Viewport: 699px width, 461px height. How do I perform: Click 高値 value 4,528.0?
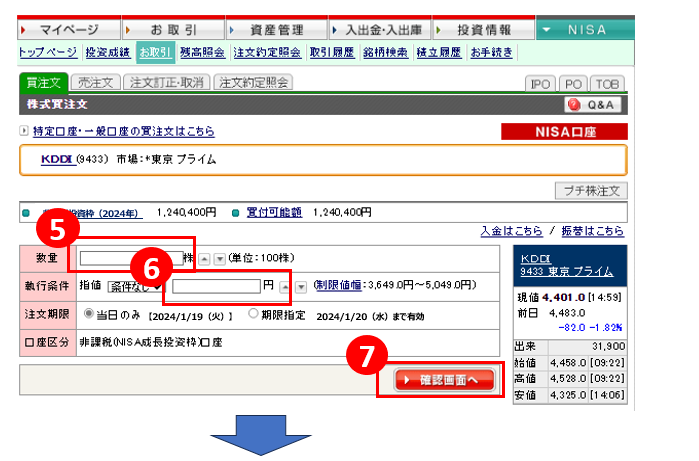(567, 379)
